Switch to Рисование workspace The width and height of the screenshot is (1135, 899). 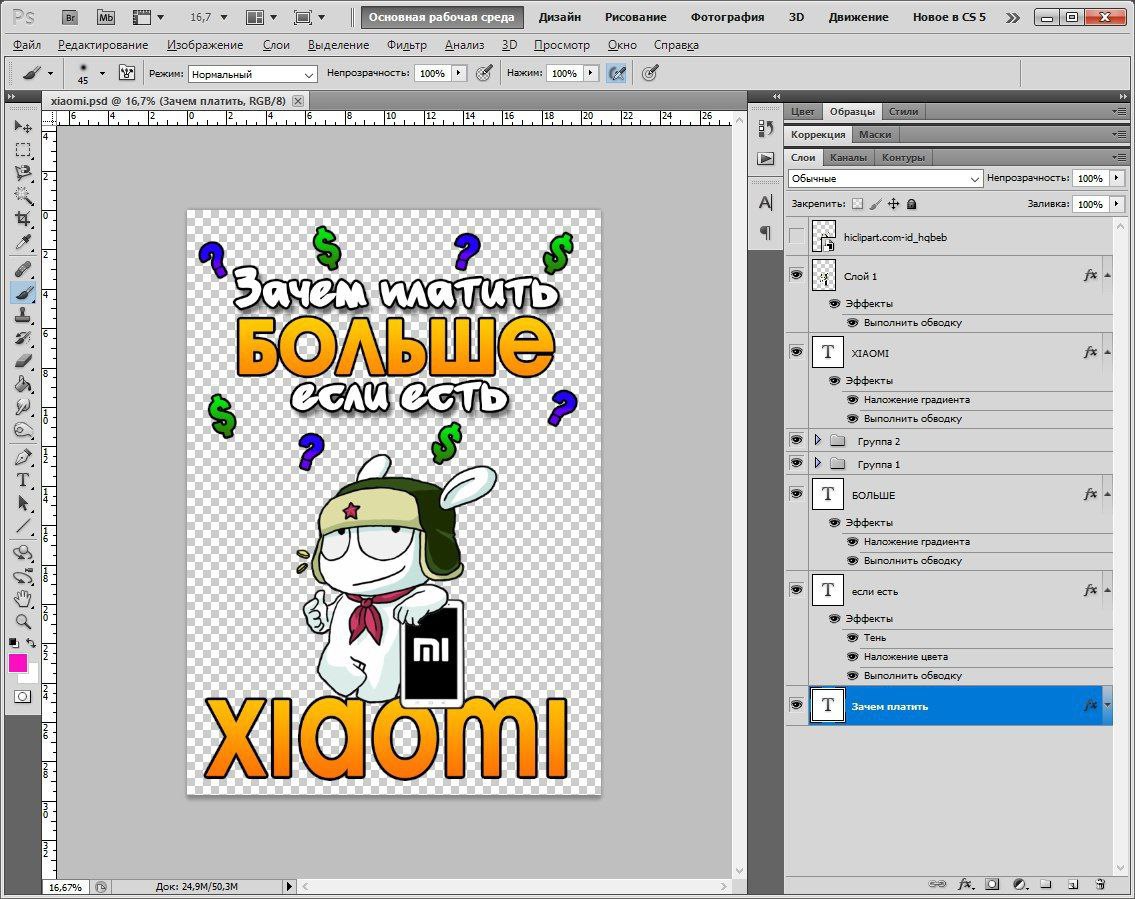tap(636, 17)
